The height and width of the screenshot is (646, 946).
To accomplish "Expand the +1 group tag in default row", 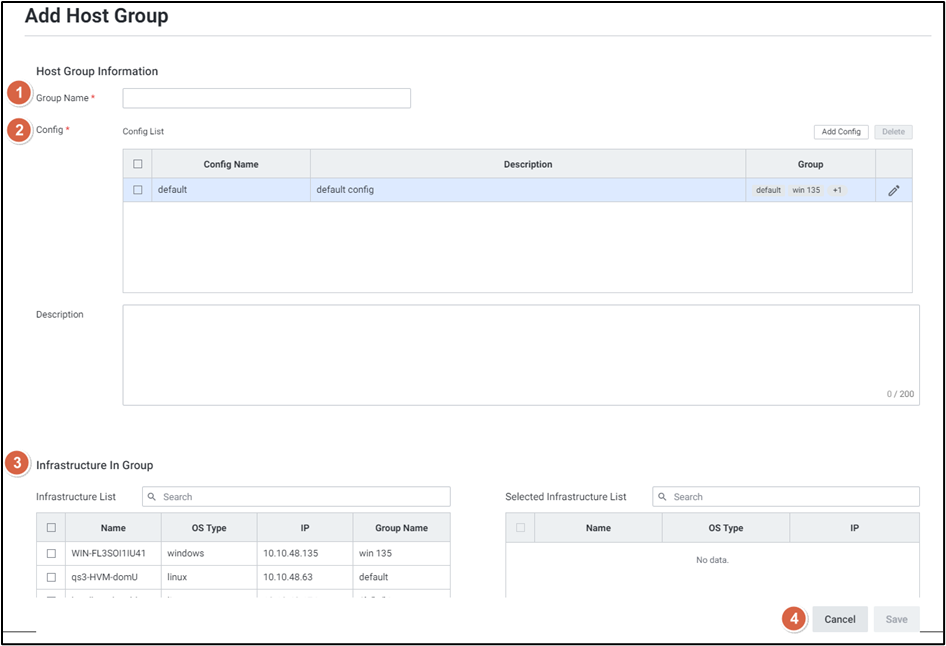I will pyautogui.click(x=837, y=190).
